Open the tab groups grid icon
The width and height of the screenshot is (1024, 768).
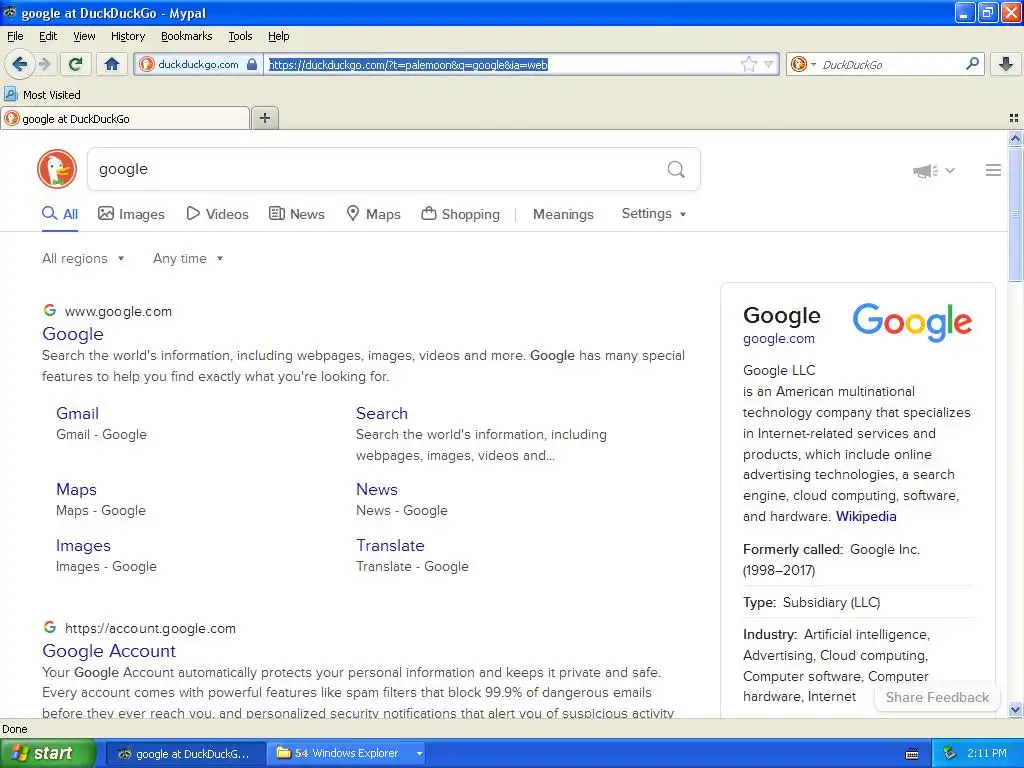click(x=1014, y=118)
